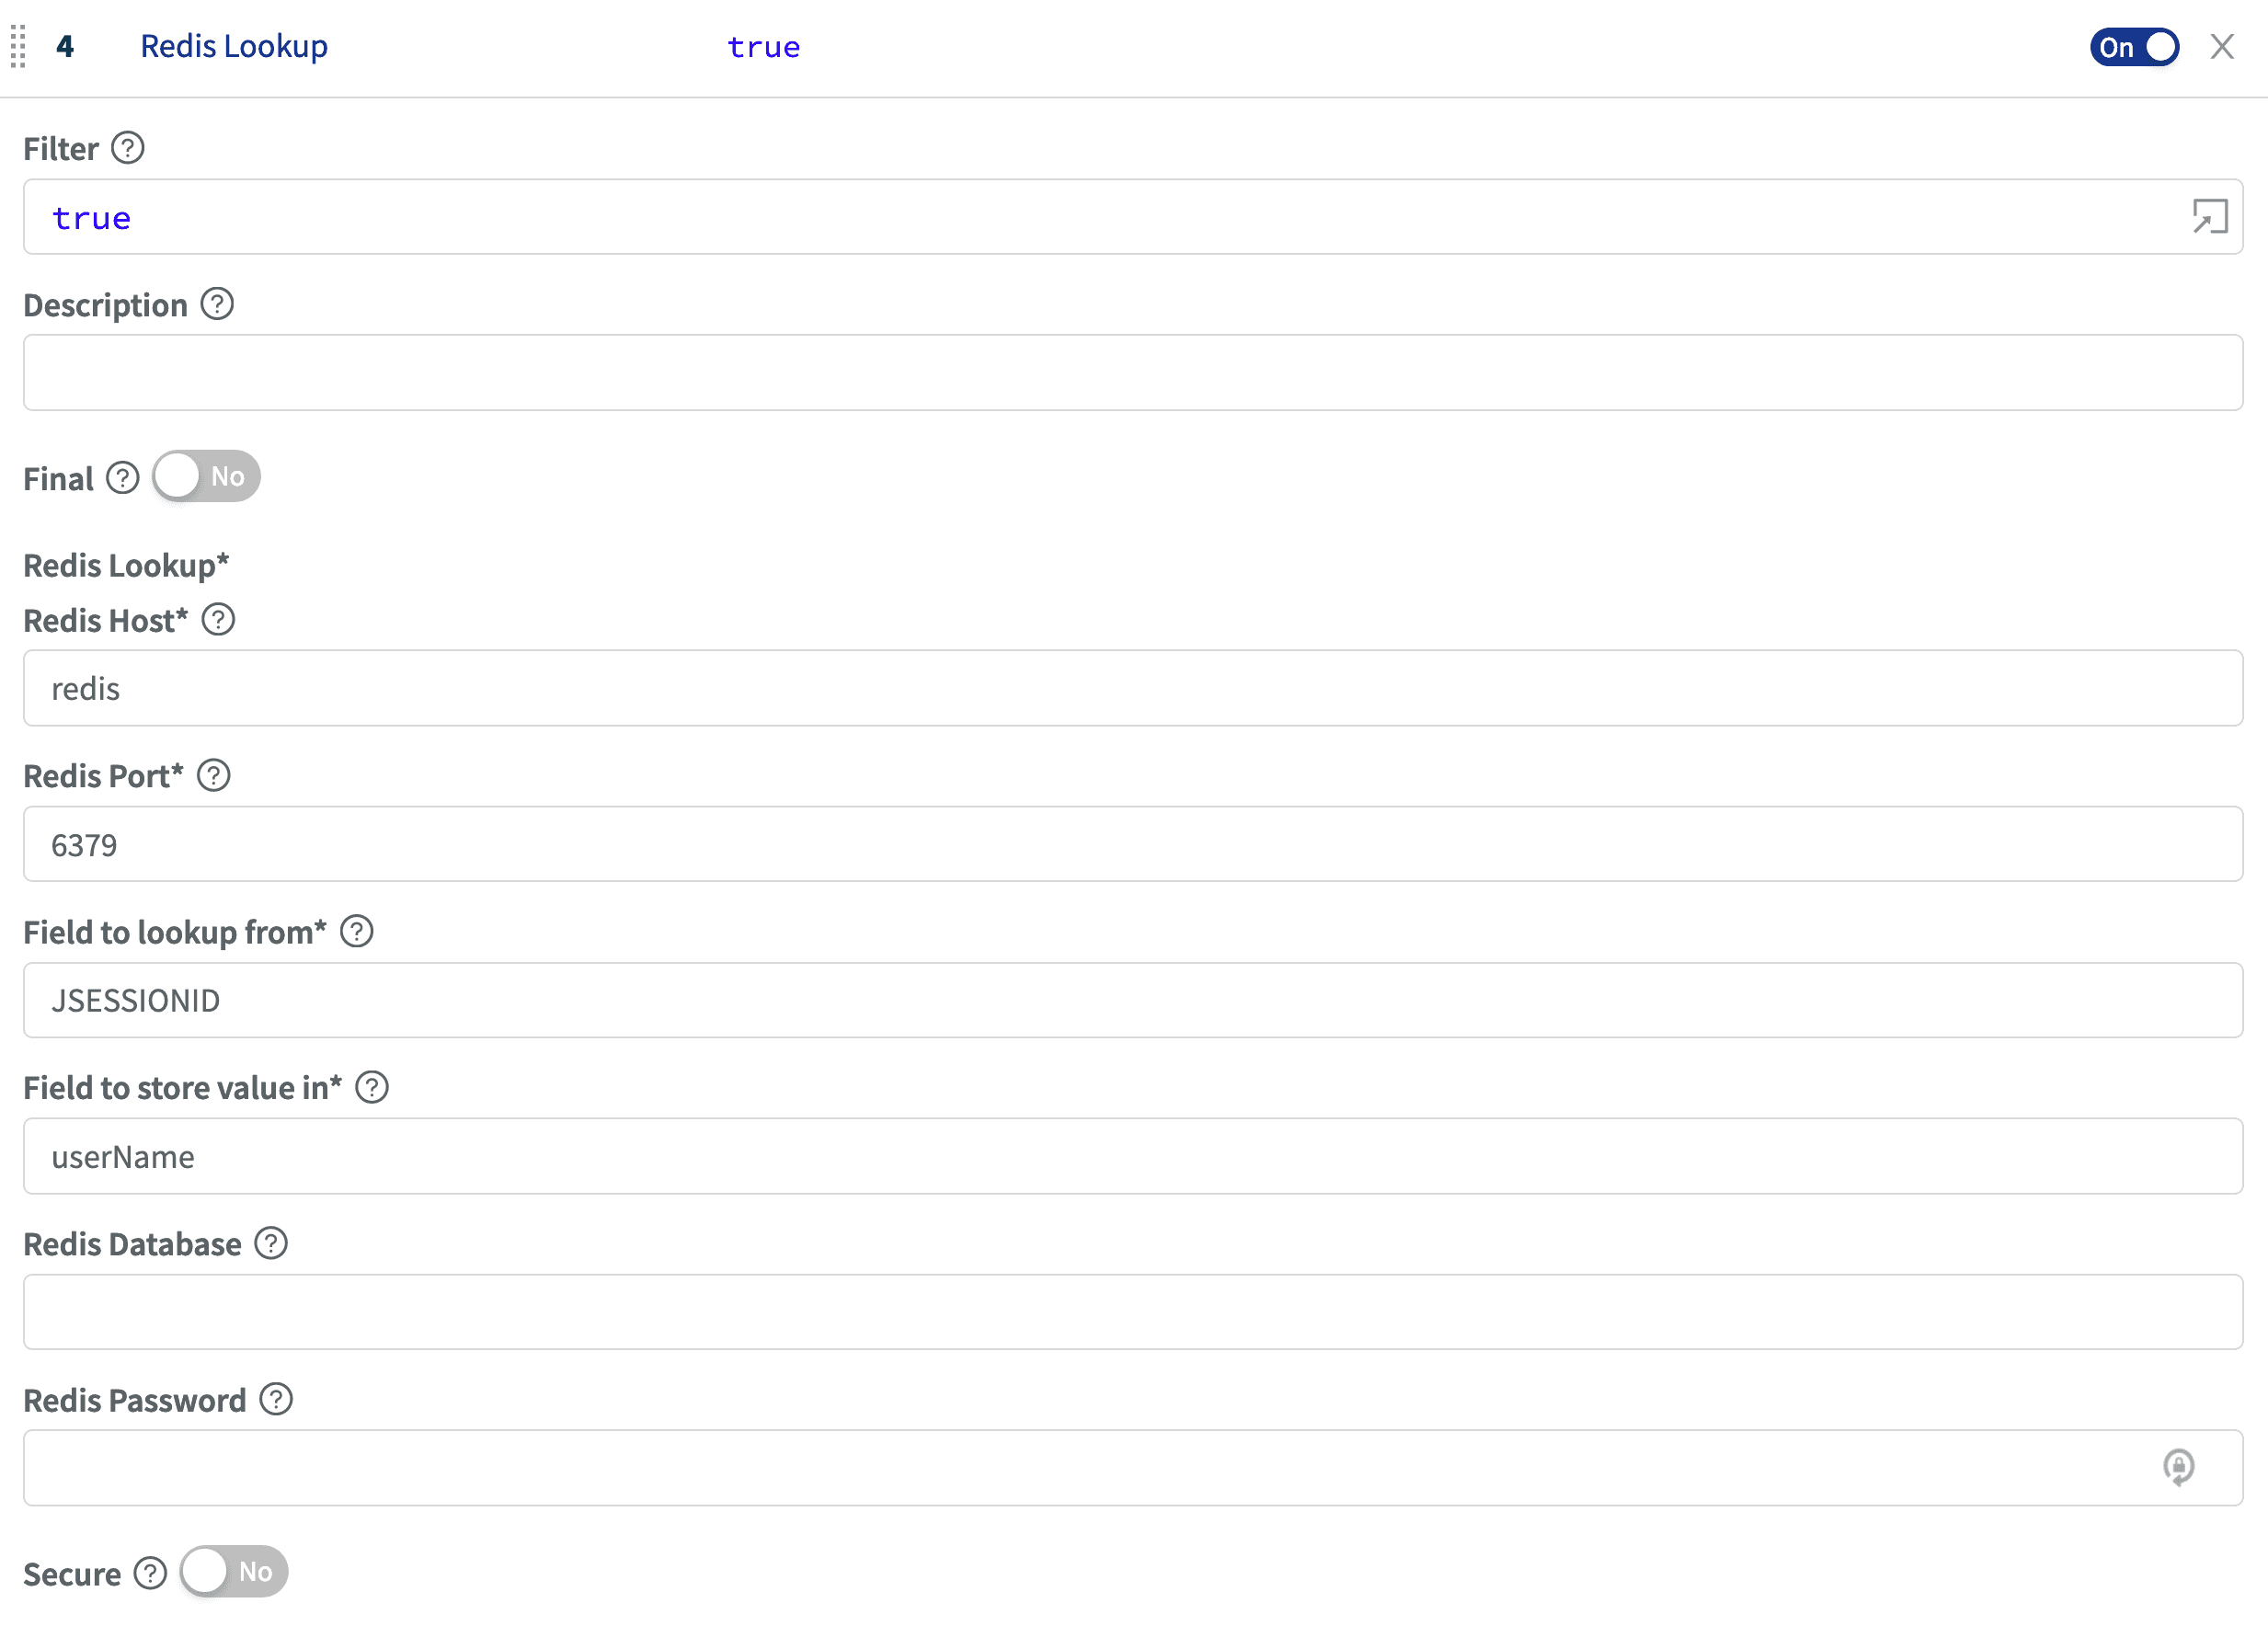Expand the Filter expression editor
Screen dimensions: 2268x1626
[x=2209, y=217]
